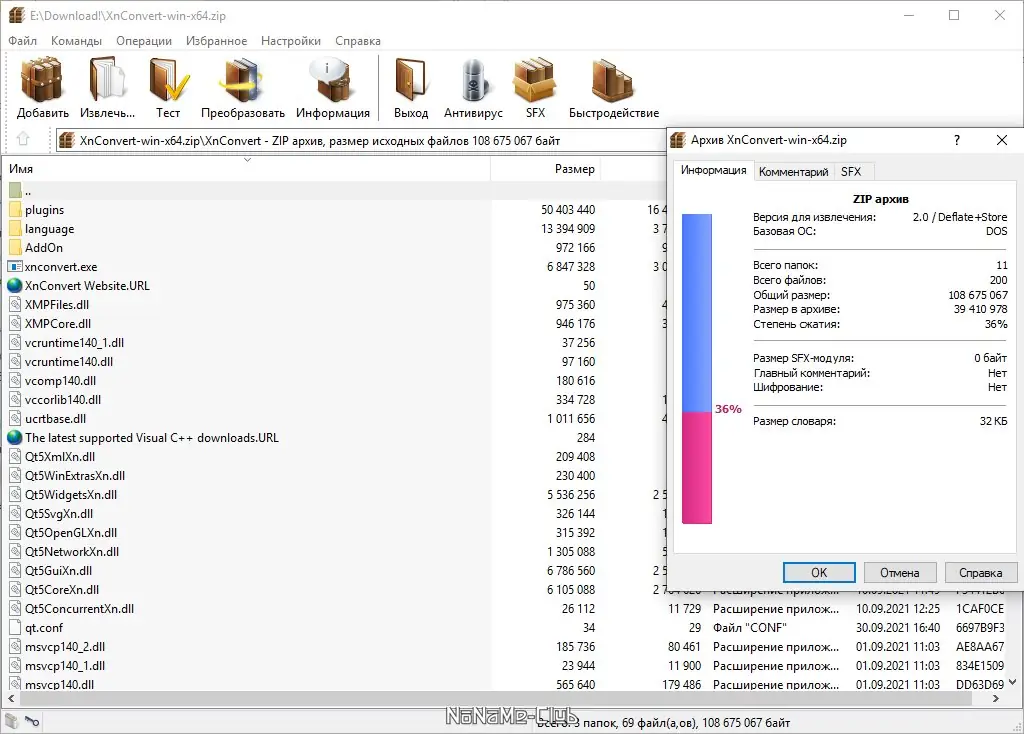
Task: Sort by the Размер column header
Action: pos(546,168)
